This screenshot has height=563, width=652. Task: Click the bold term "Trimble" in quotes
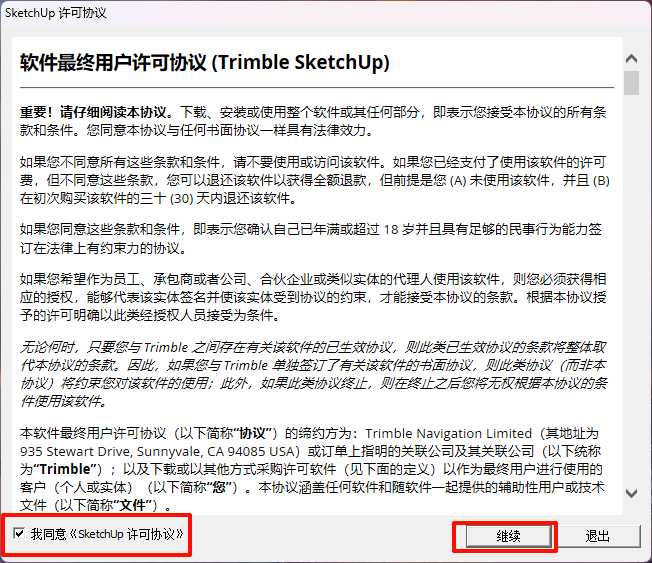click(65, 469)
